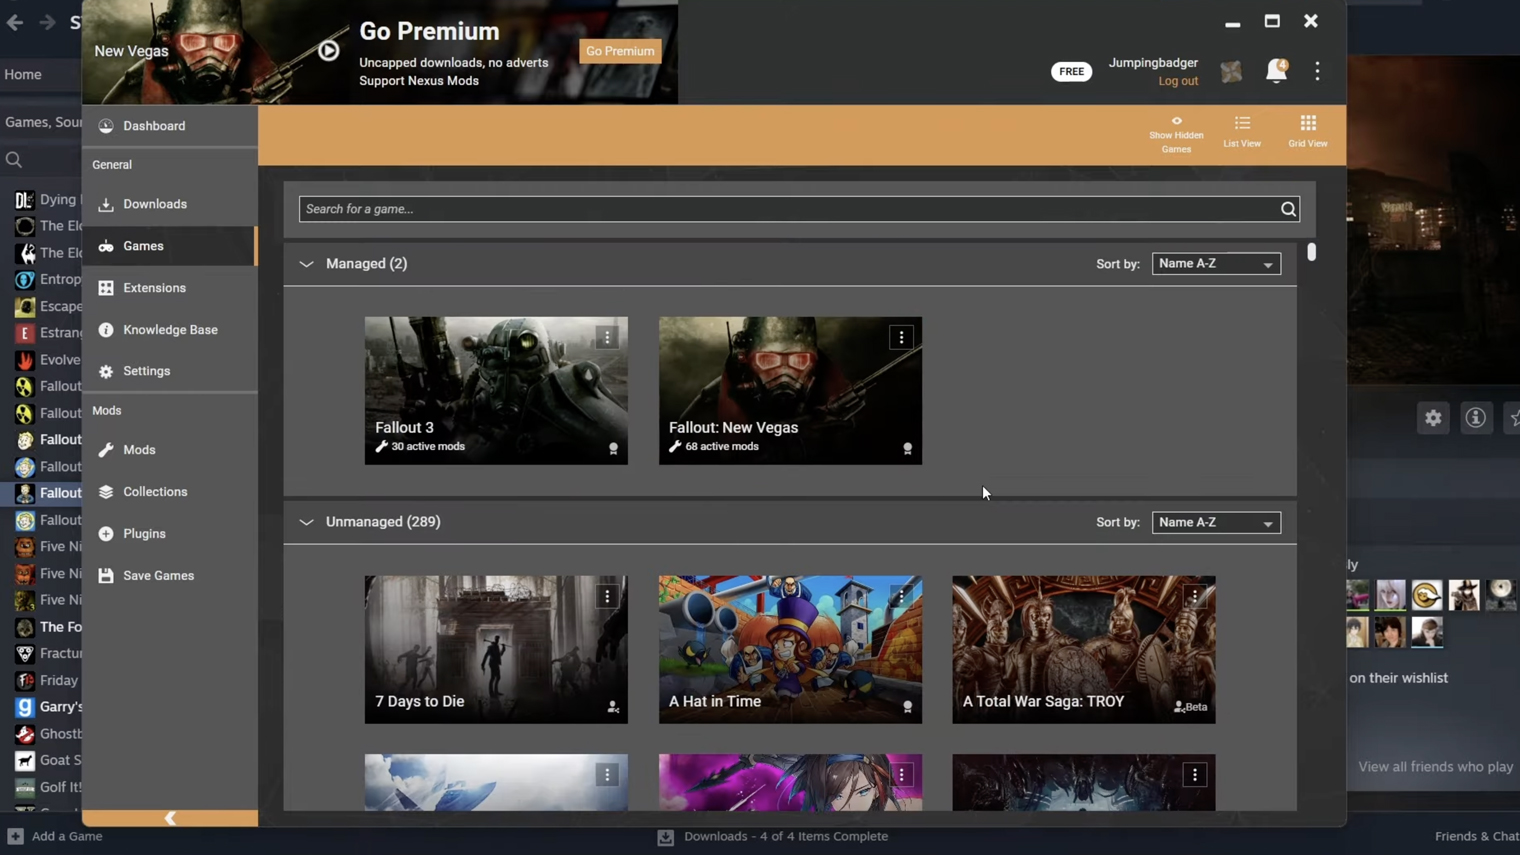The height and width of the screenshot is (855, 1520).
Task: Click Downloads status in Steam bar
Action: click(x=773, y=836)
